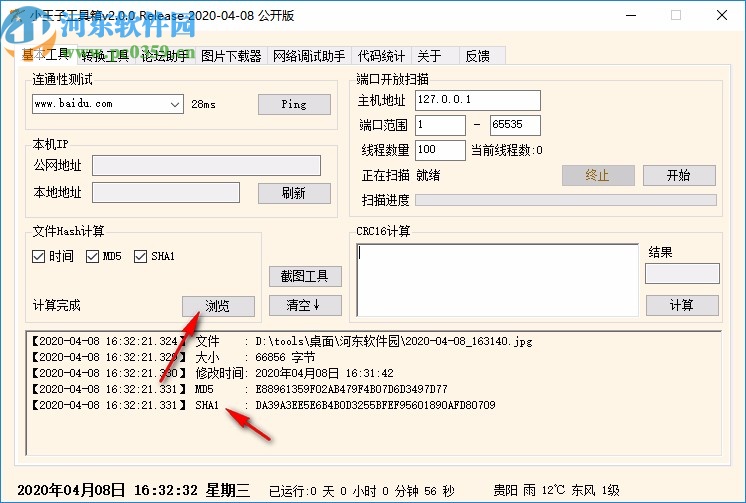Viewport: 746px width, 503px height.
Task: Click 开始 to start port scan
Action: 679,176
